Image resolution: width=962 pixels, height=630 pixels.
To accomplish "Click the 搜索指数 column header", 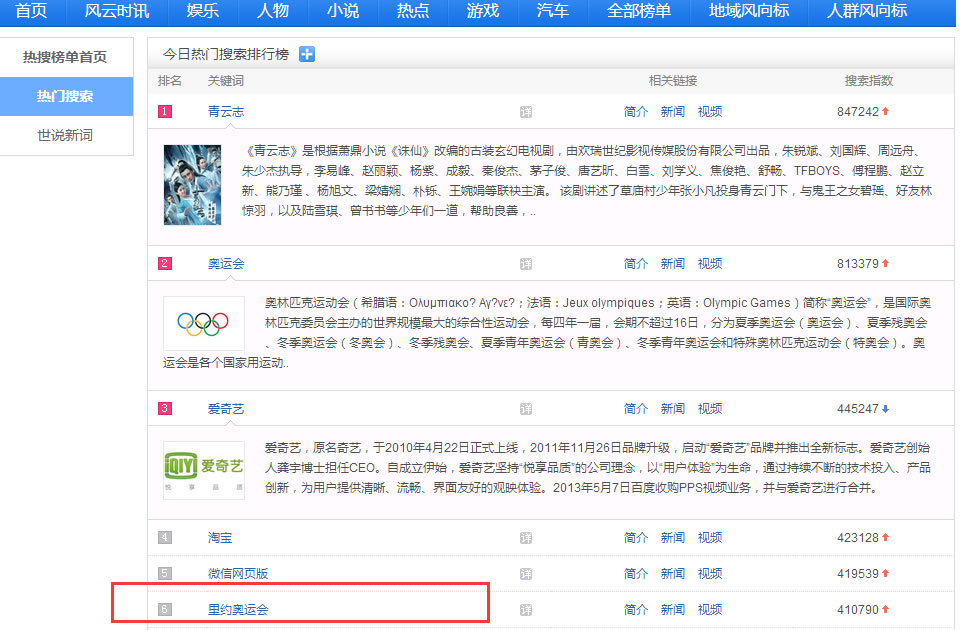I will click(869, 81).
